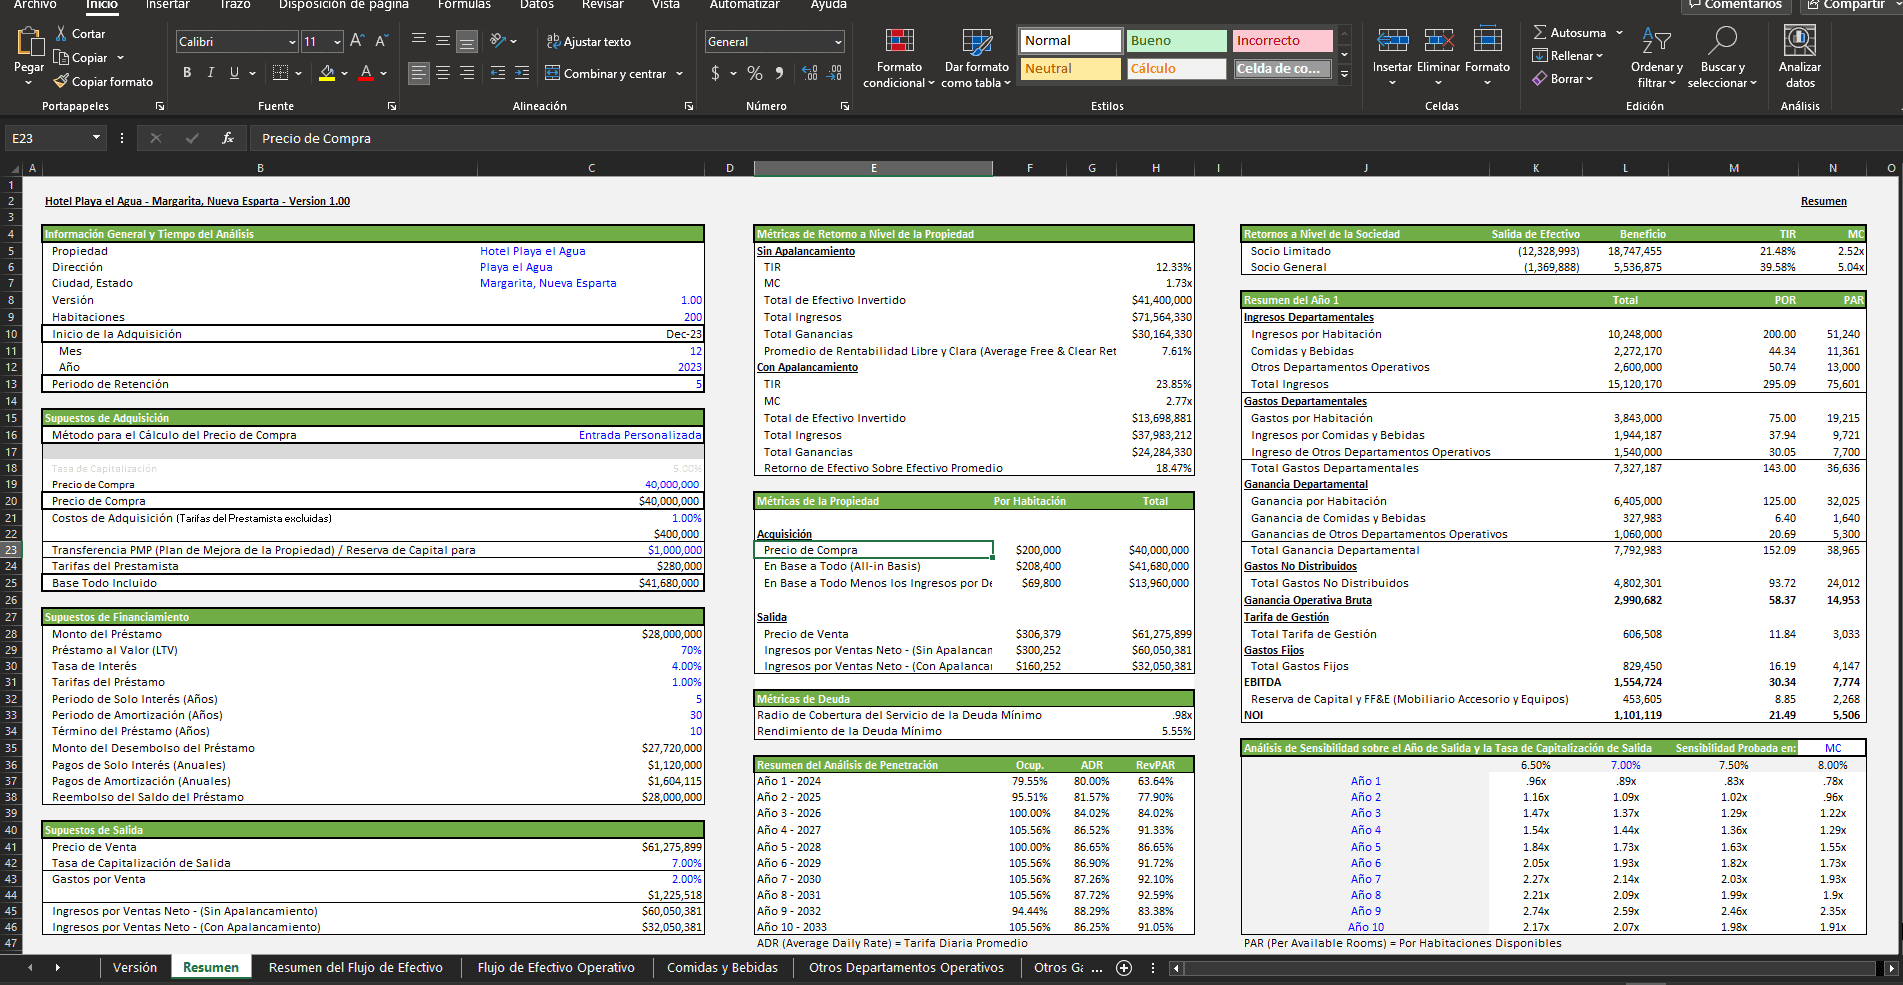Switch to Comidas y Bebidas sheet

722,967
